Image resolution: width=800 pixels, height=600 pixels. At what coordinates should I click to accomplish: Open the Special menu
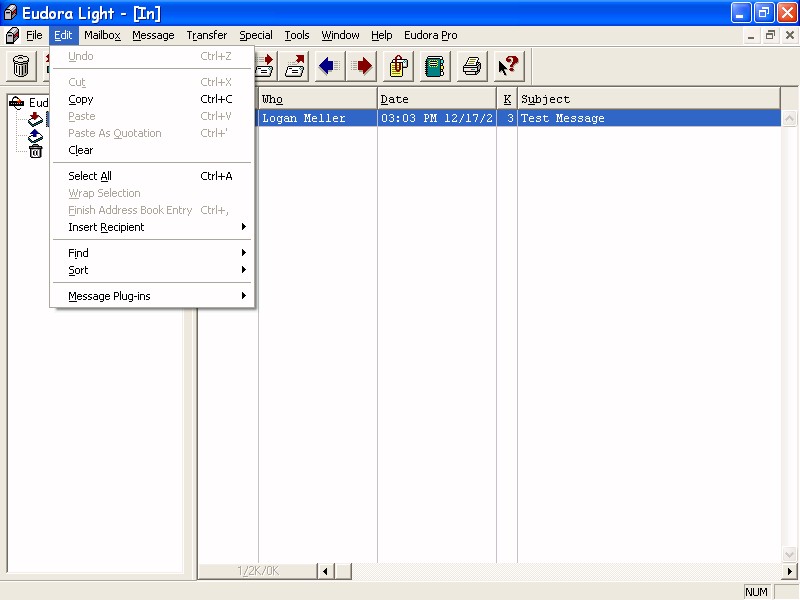pos(256,35)
